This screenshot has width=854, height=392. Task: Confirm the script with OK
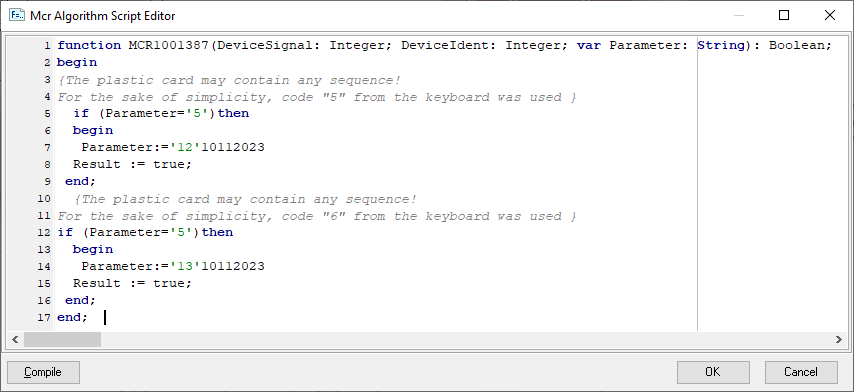pos(713,372)
